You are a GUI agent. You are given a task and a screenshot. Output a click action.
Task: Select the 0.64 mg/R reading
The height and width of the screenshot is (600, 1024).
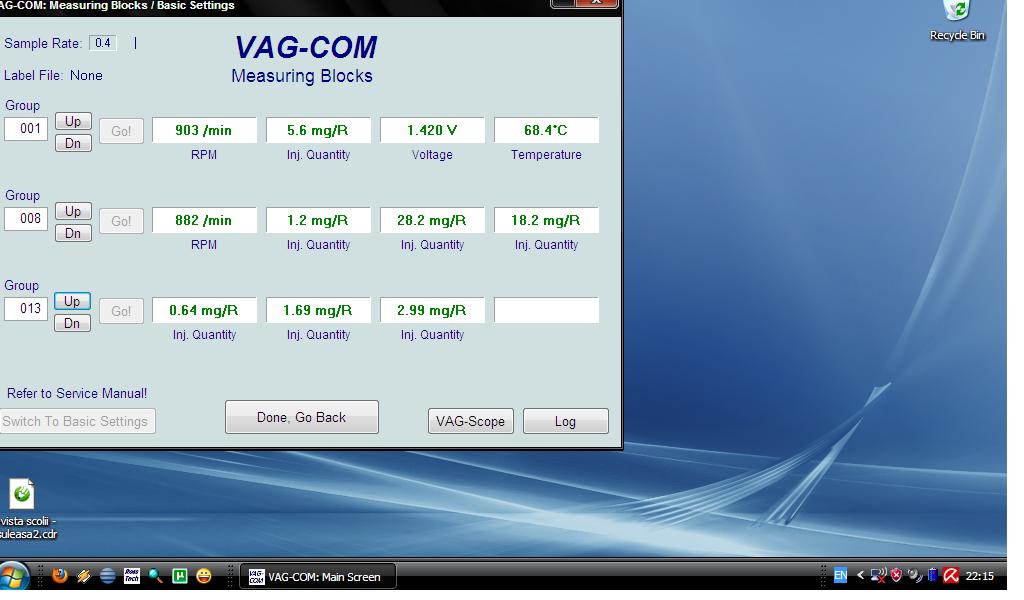coord(204,310)
